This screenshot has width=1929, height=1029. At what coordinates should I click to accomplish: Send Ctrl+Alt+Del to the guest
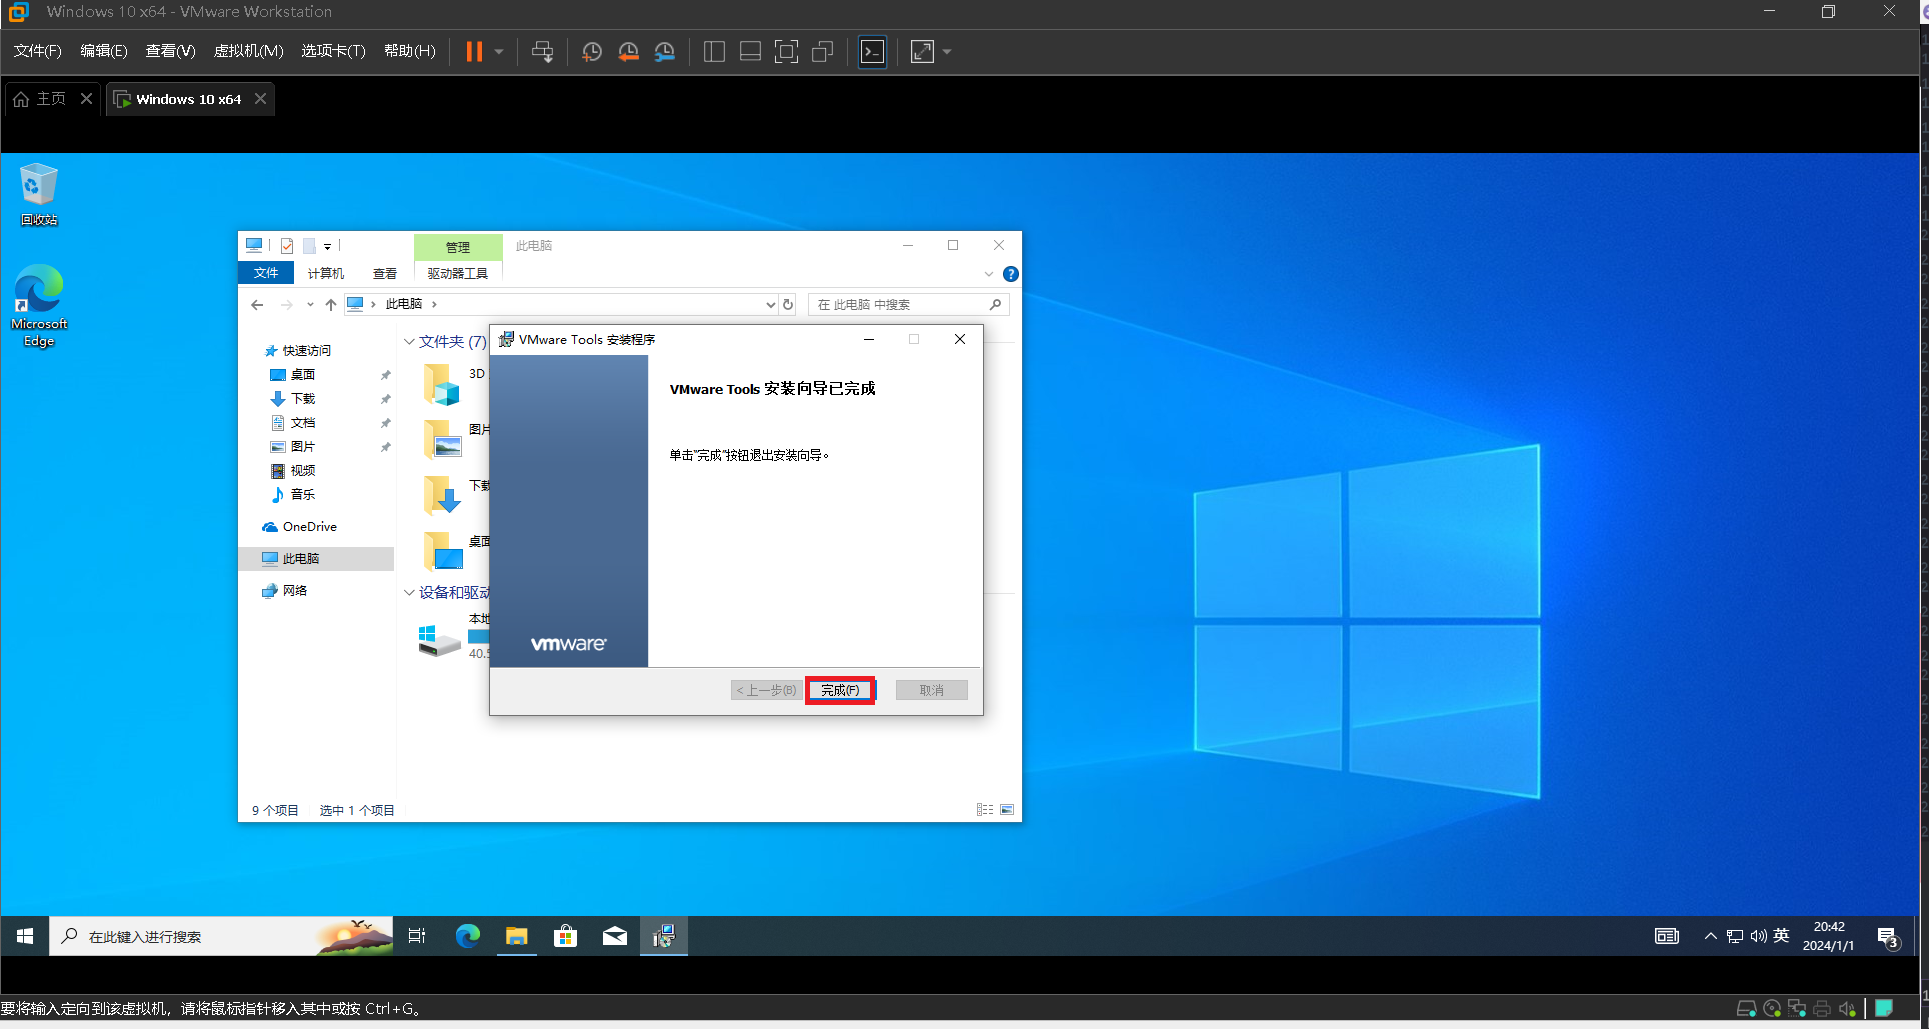543,52
